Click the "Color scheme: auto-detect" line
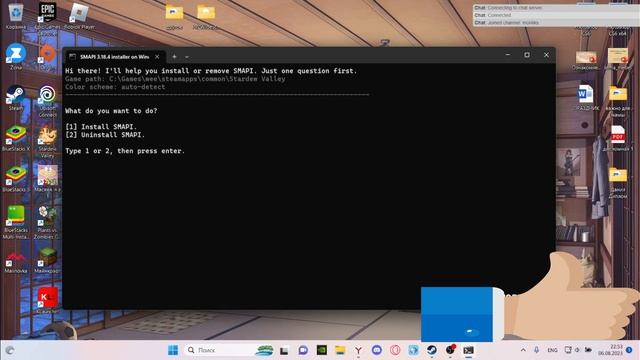This screenshot has width=640, height=360. coord(115,87)
